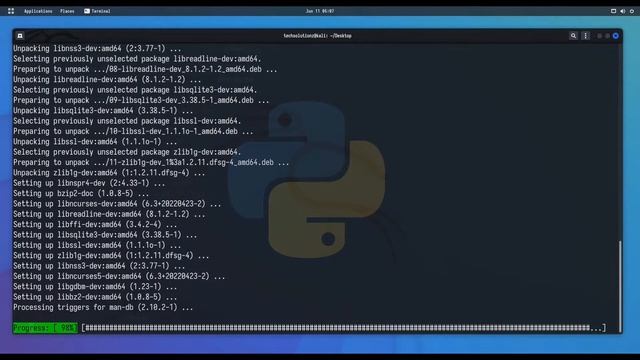Open the terminal search icon

click(573, 36)
